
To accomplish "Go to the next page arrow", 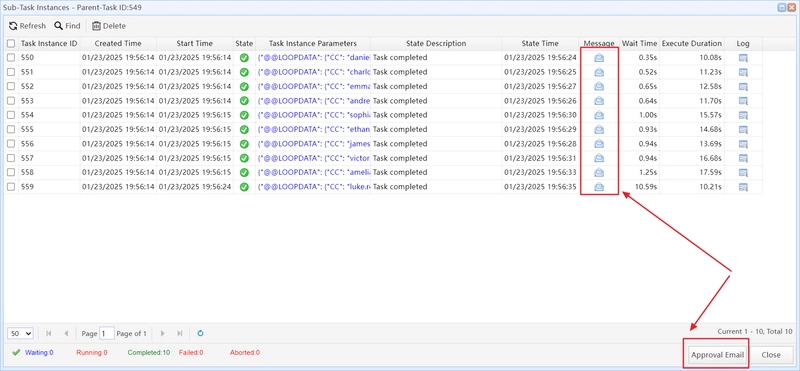I will click(163, 333).
